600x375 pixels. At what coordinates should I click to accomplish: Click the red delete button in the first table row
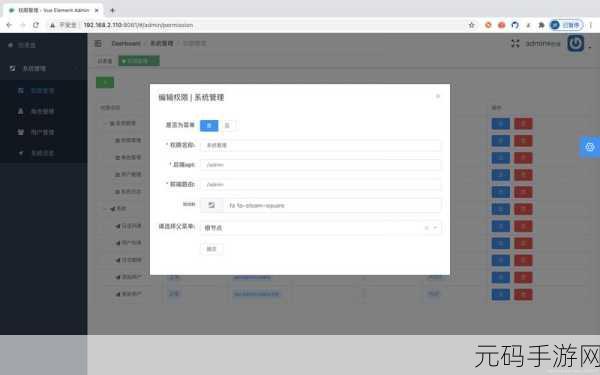(523, 124)
